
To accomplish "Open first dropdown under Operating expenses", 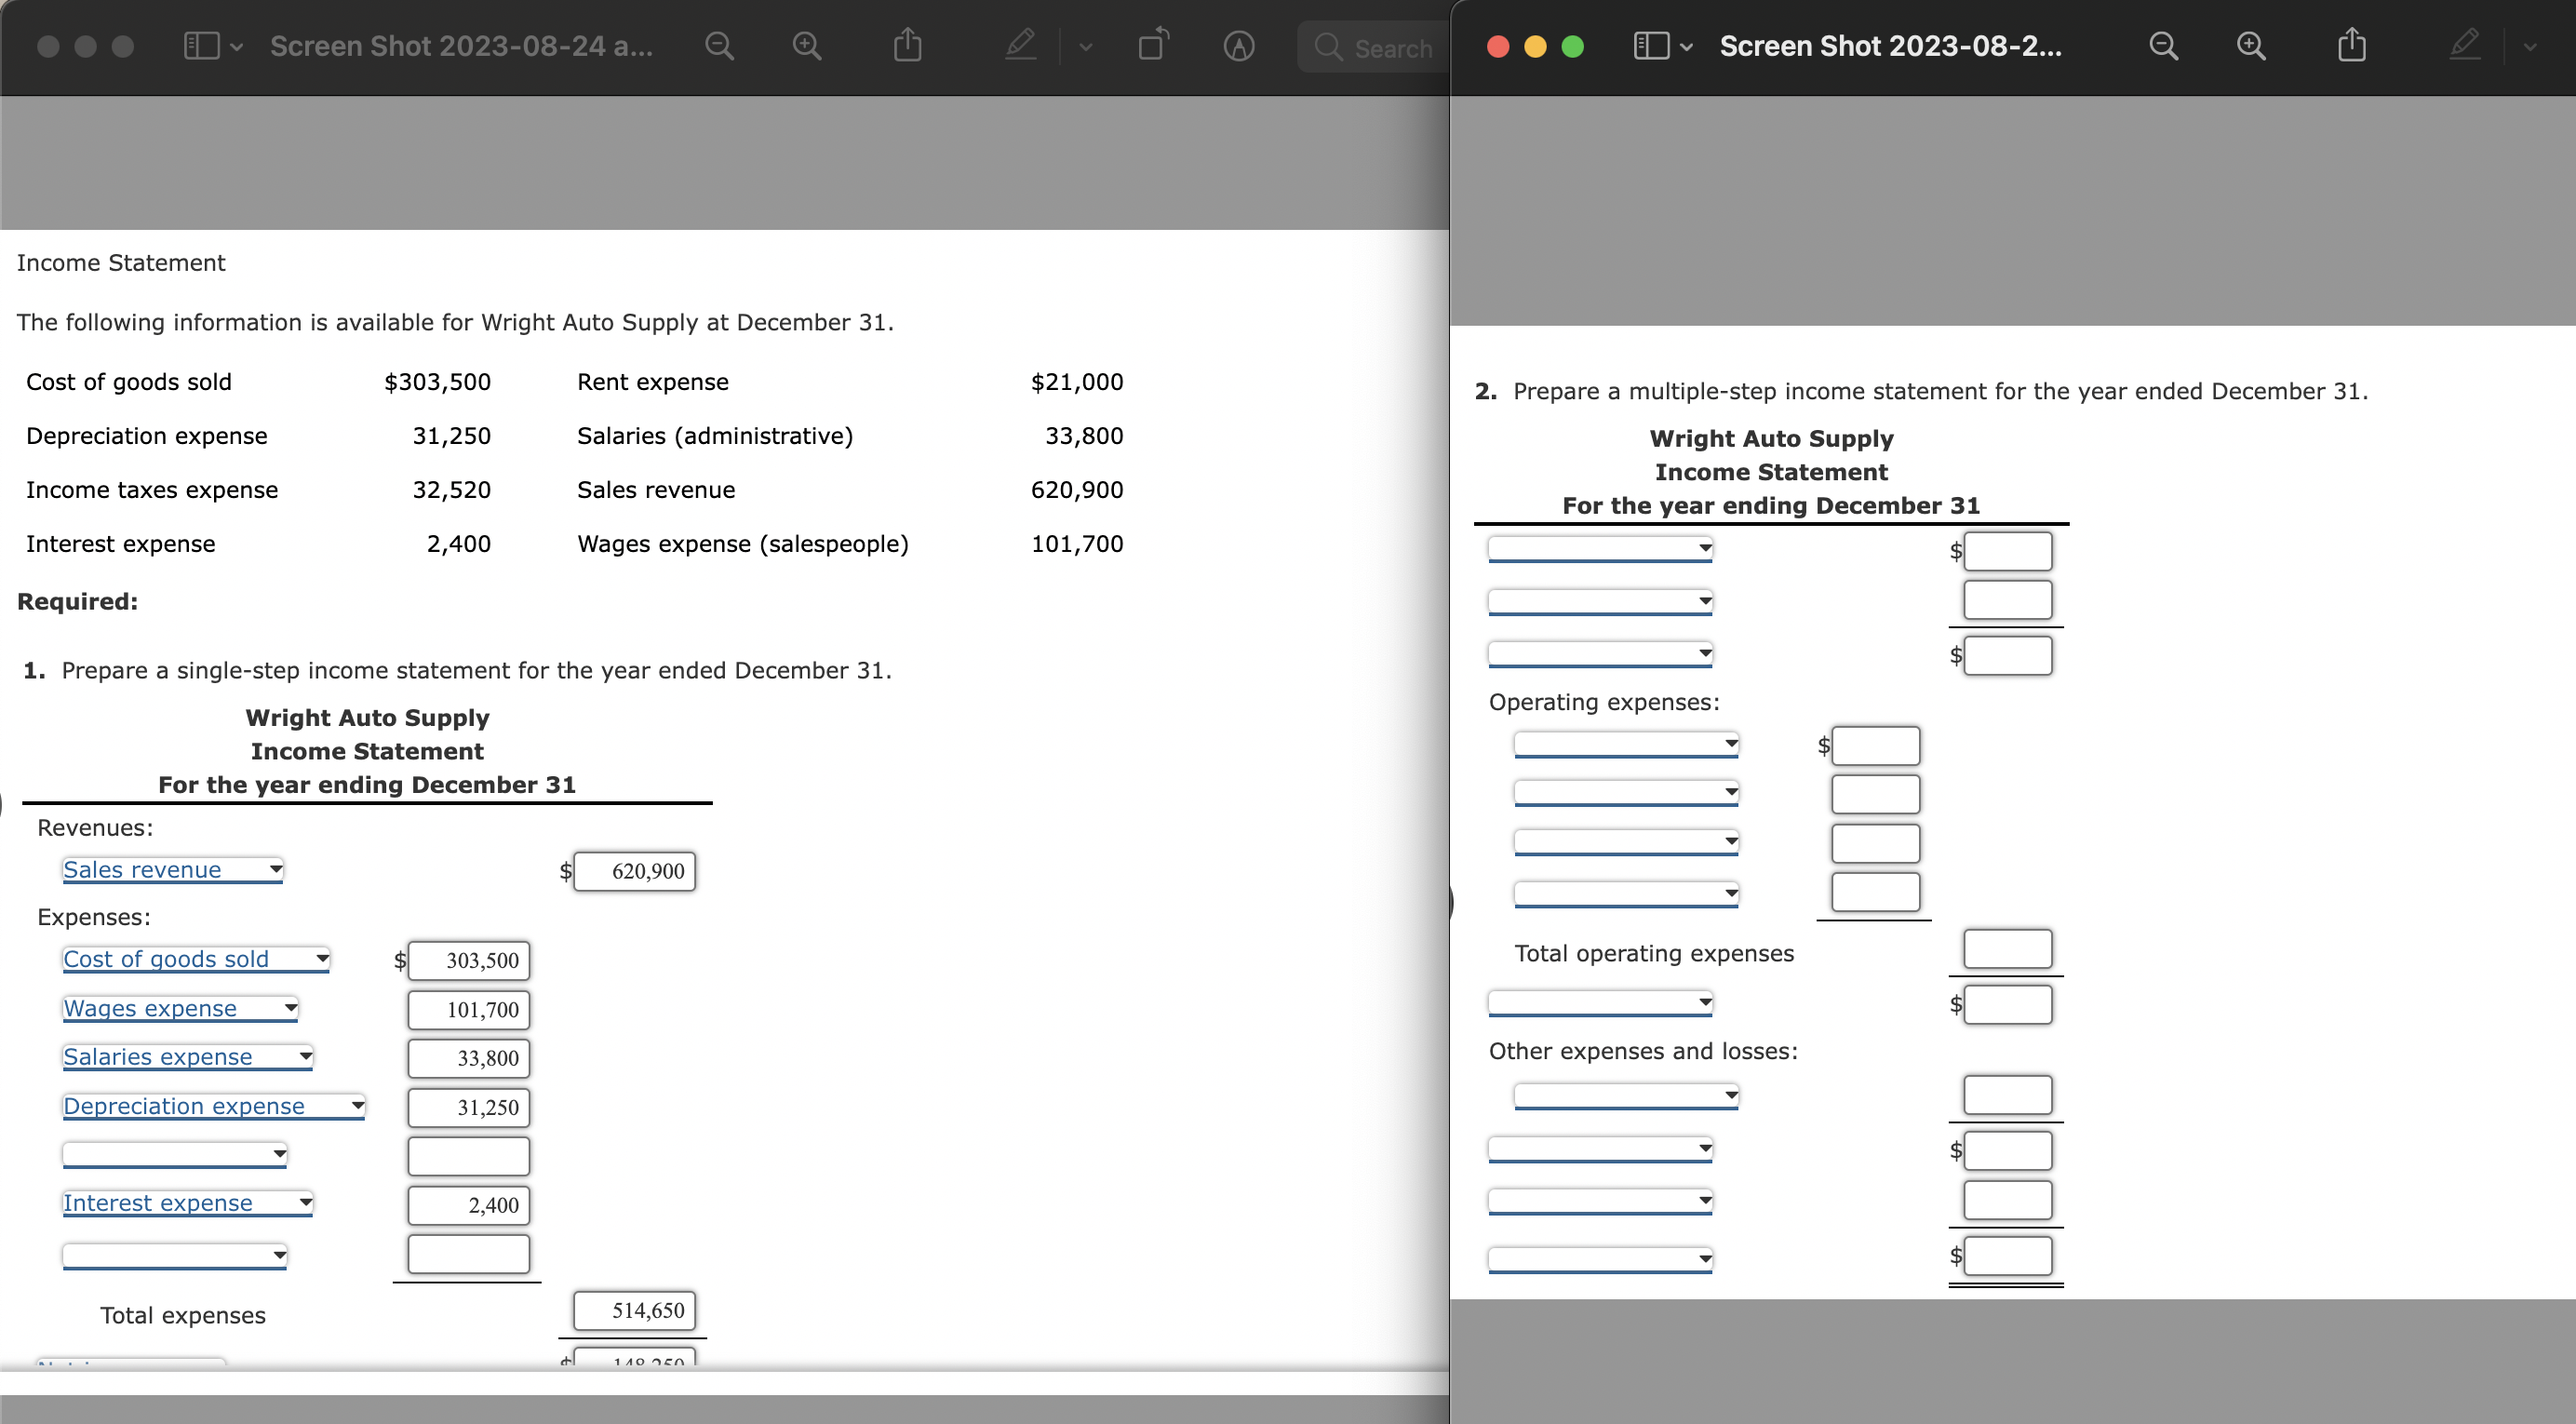I will pos(1626,744).
